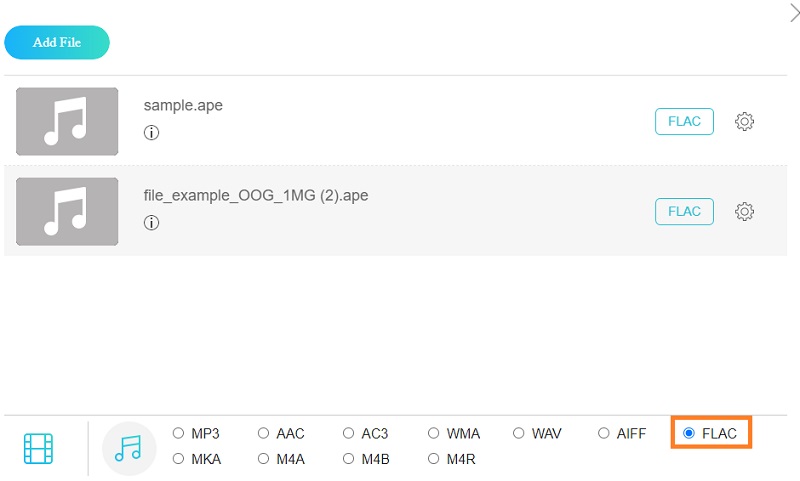Viewport: 800px width, 481px height.
Task: Switch to video format film icon
Action: (39, 448)
